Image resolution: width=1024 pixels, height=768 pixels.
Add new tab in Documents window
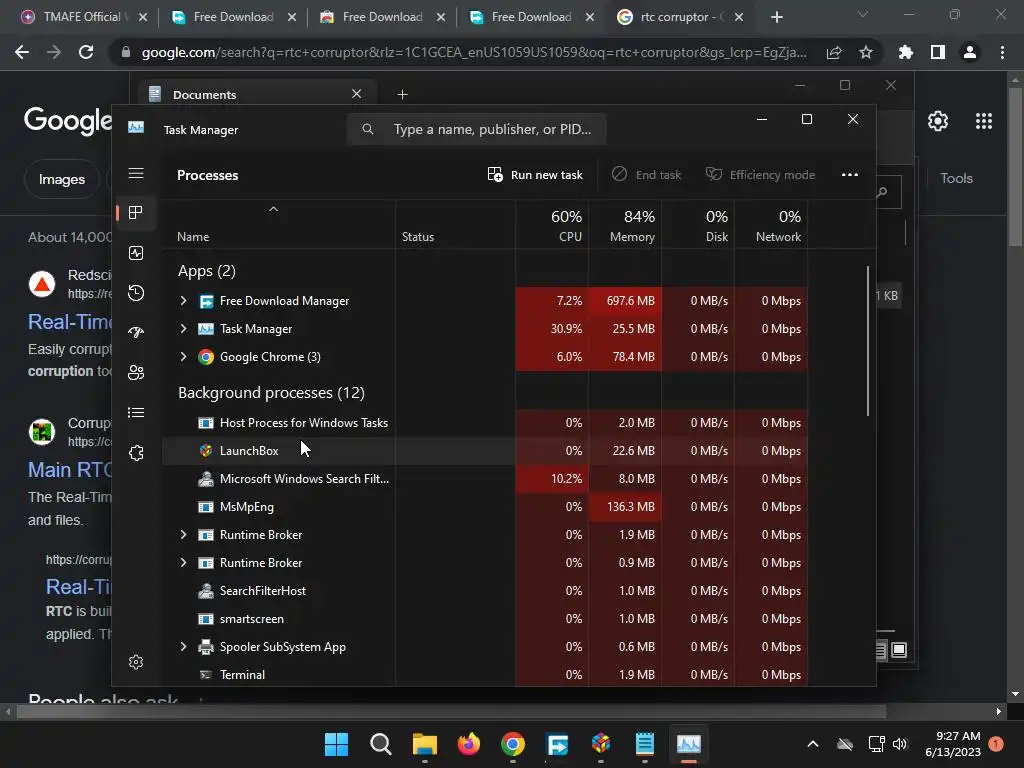coord(402,95)
